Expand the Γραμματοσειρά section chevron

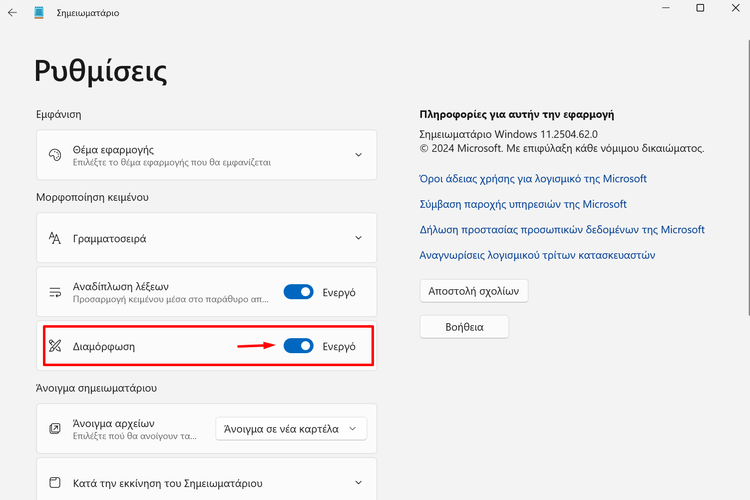point(358,238)
